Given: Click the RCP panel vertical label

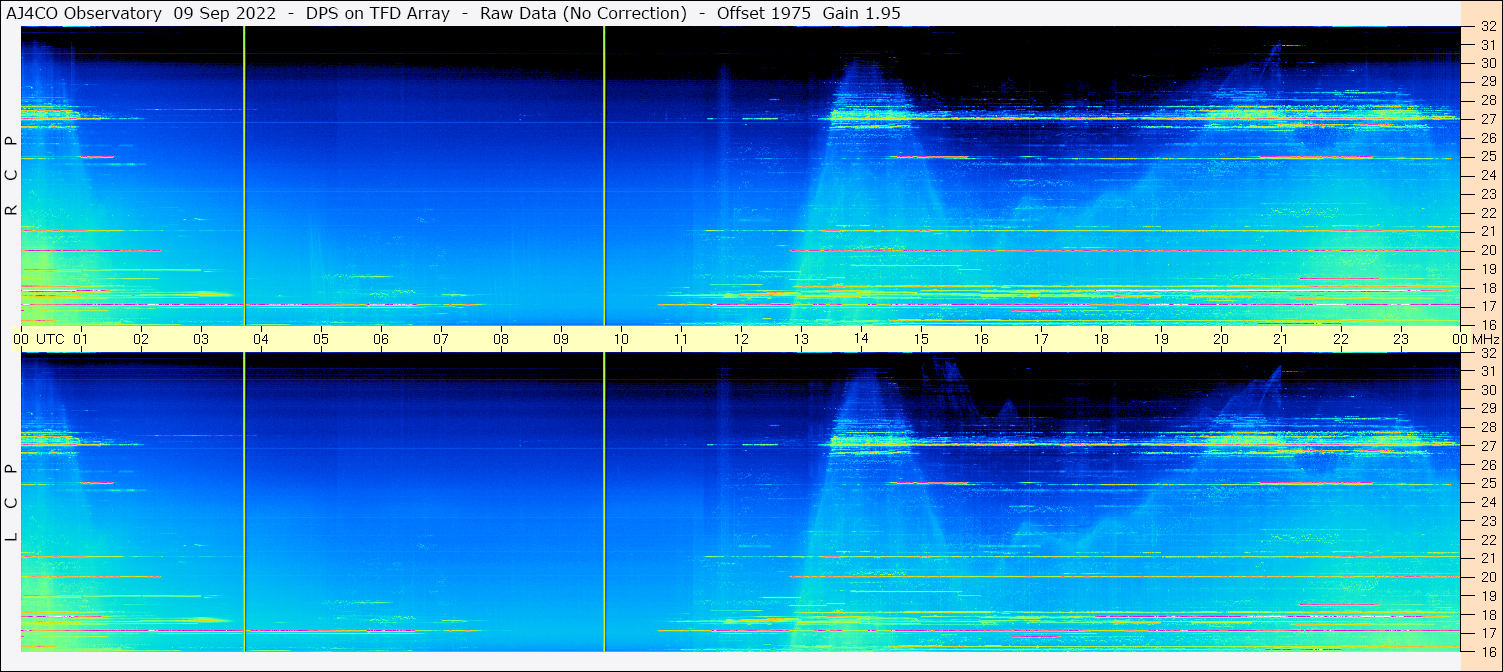Looking at the screenshot, I should point(12,175).
